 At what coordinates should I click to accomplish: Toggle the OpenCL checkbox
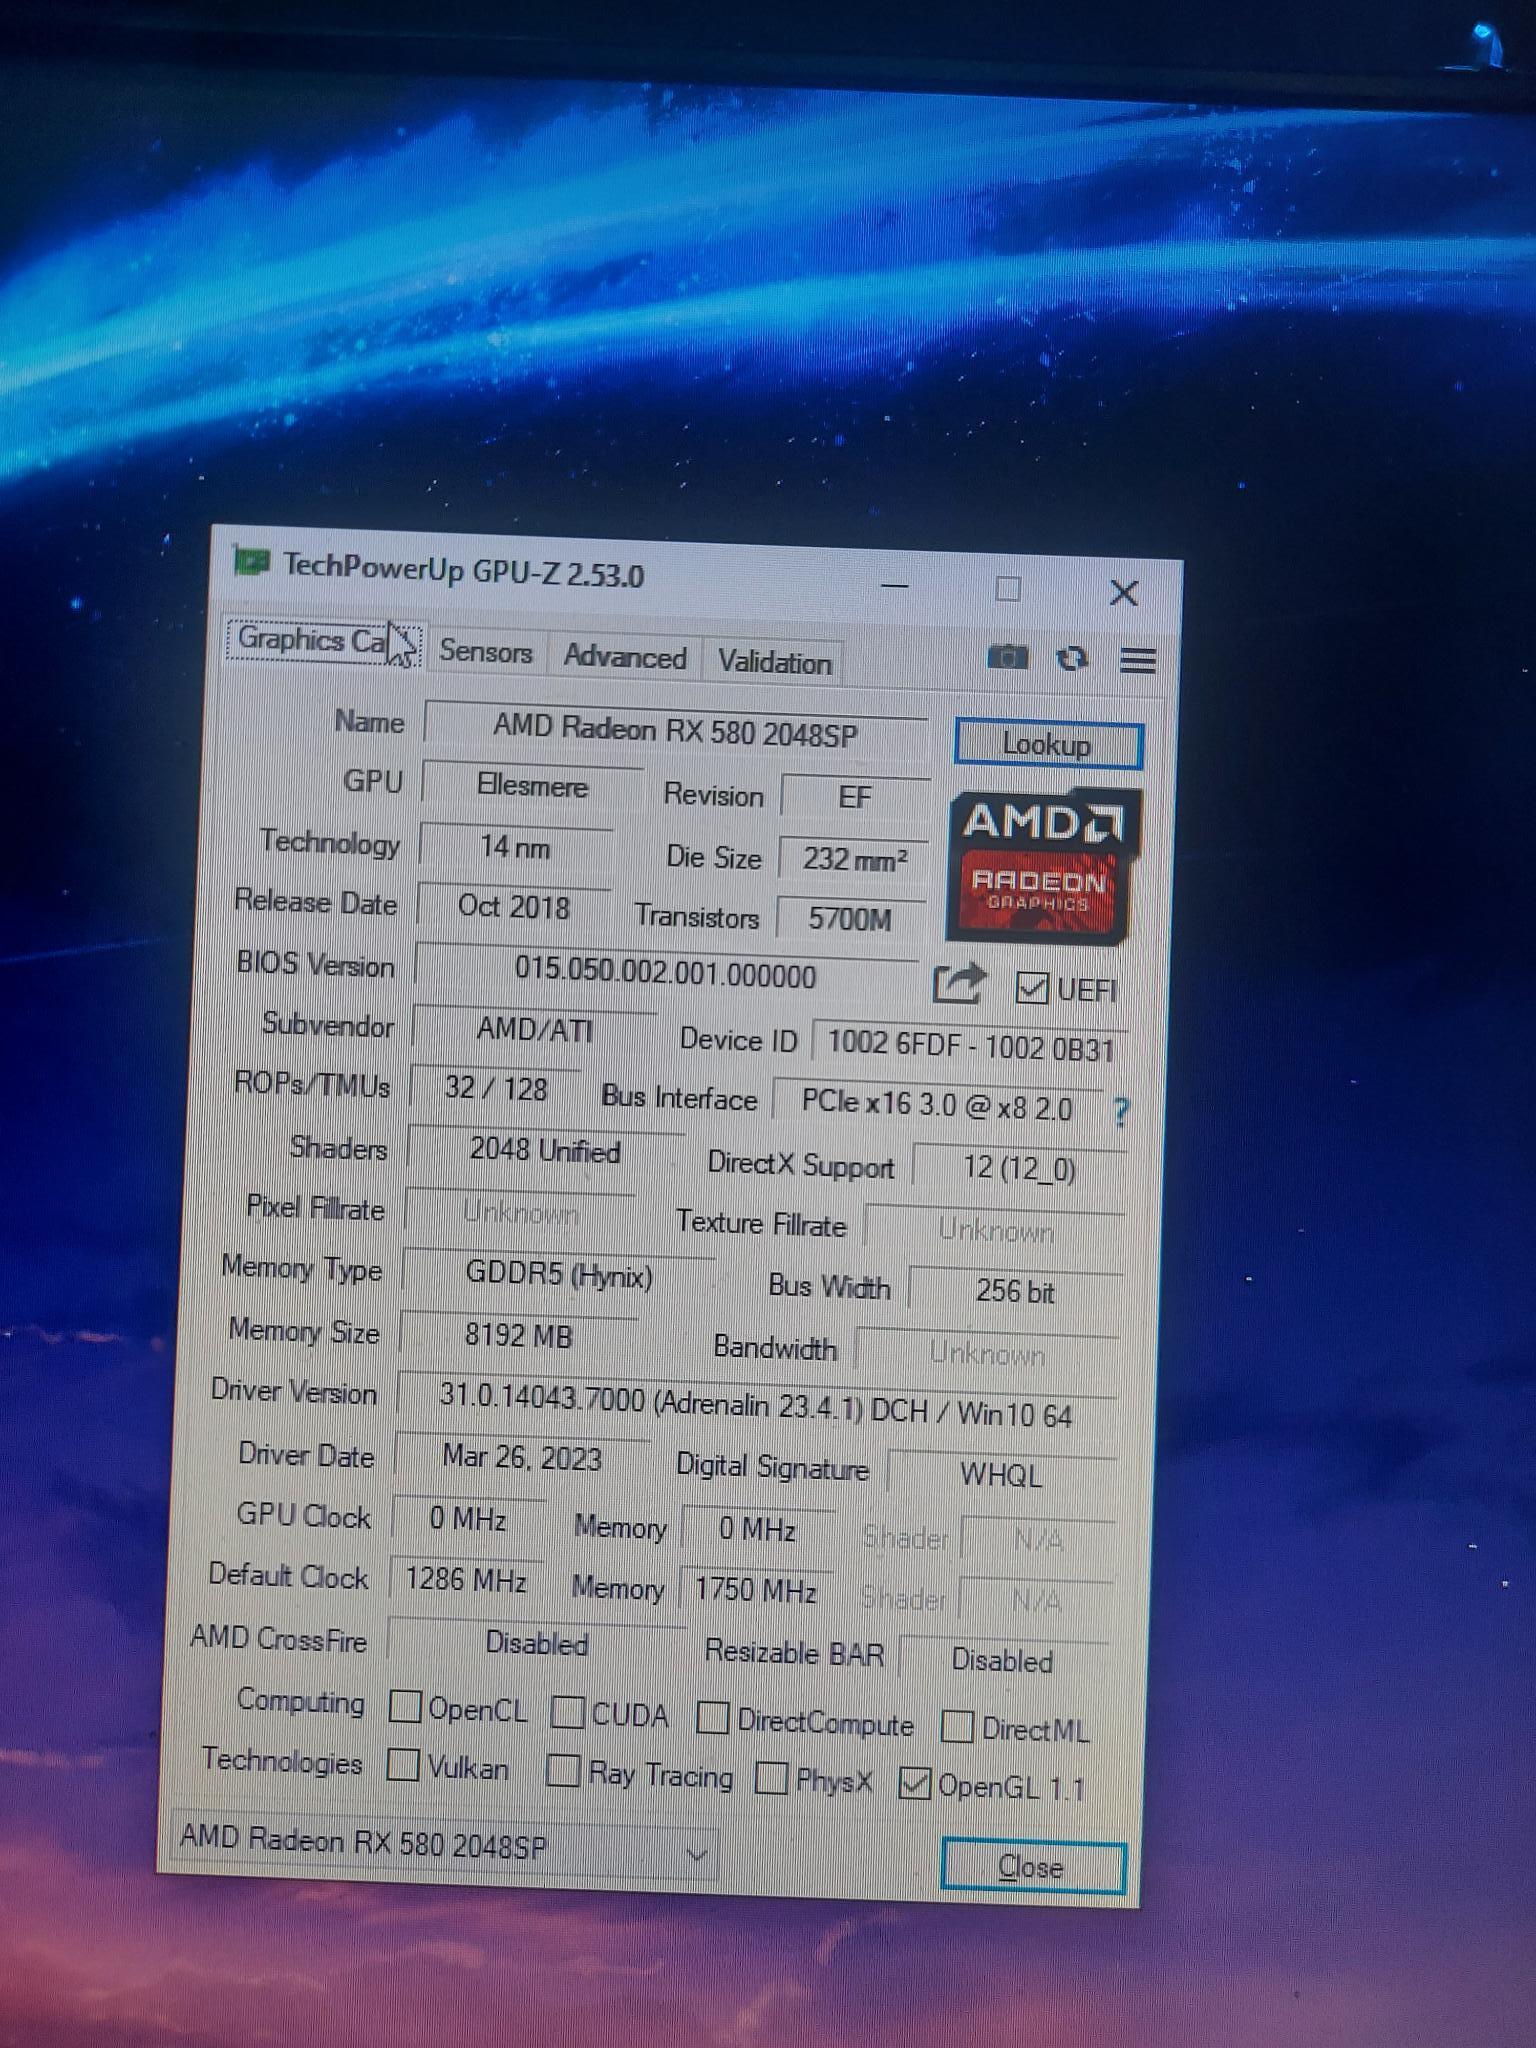tap(404, 1706)
